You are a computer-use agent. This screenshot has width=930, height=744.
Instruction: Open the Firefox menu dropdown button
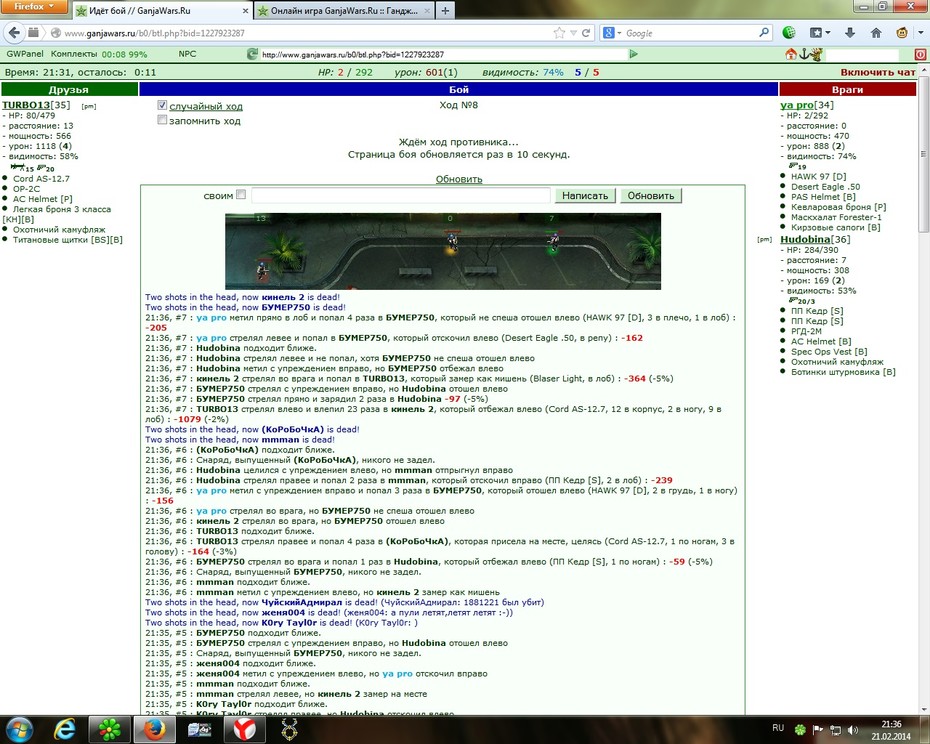point(34,7)
